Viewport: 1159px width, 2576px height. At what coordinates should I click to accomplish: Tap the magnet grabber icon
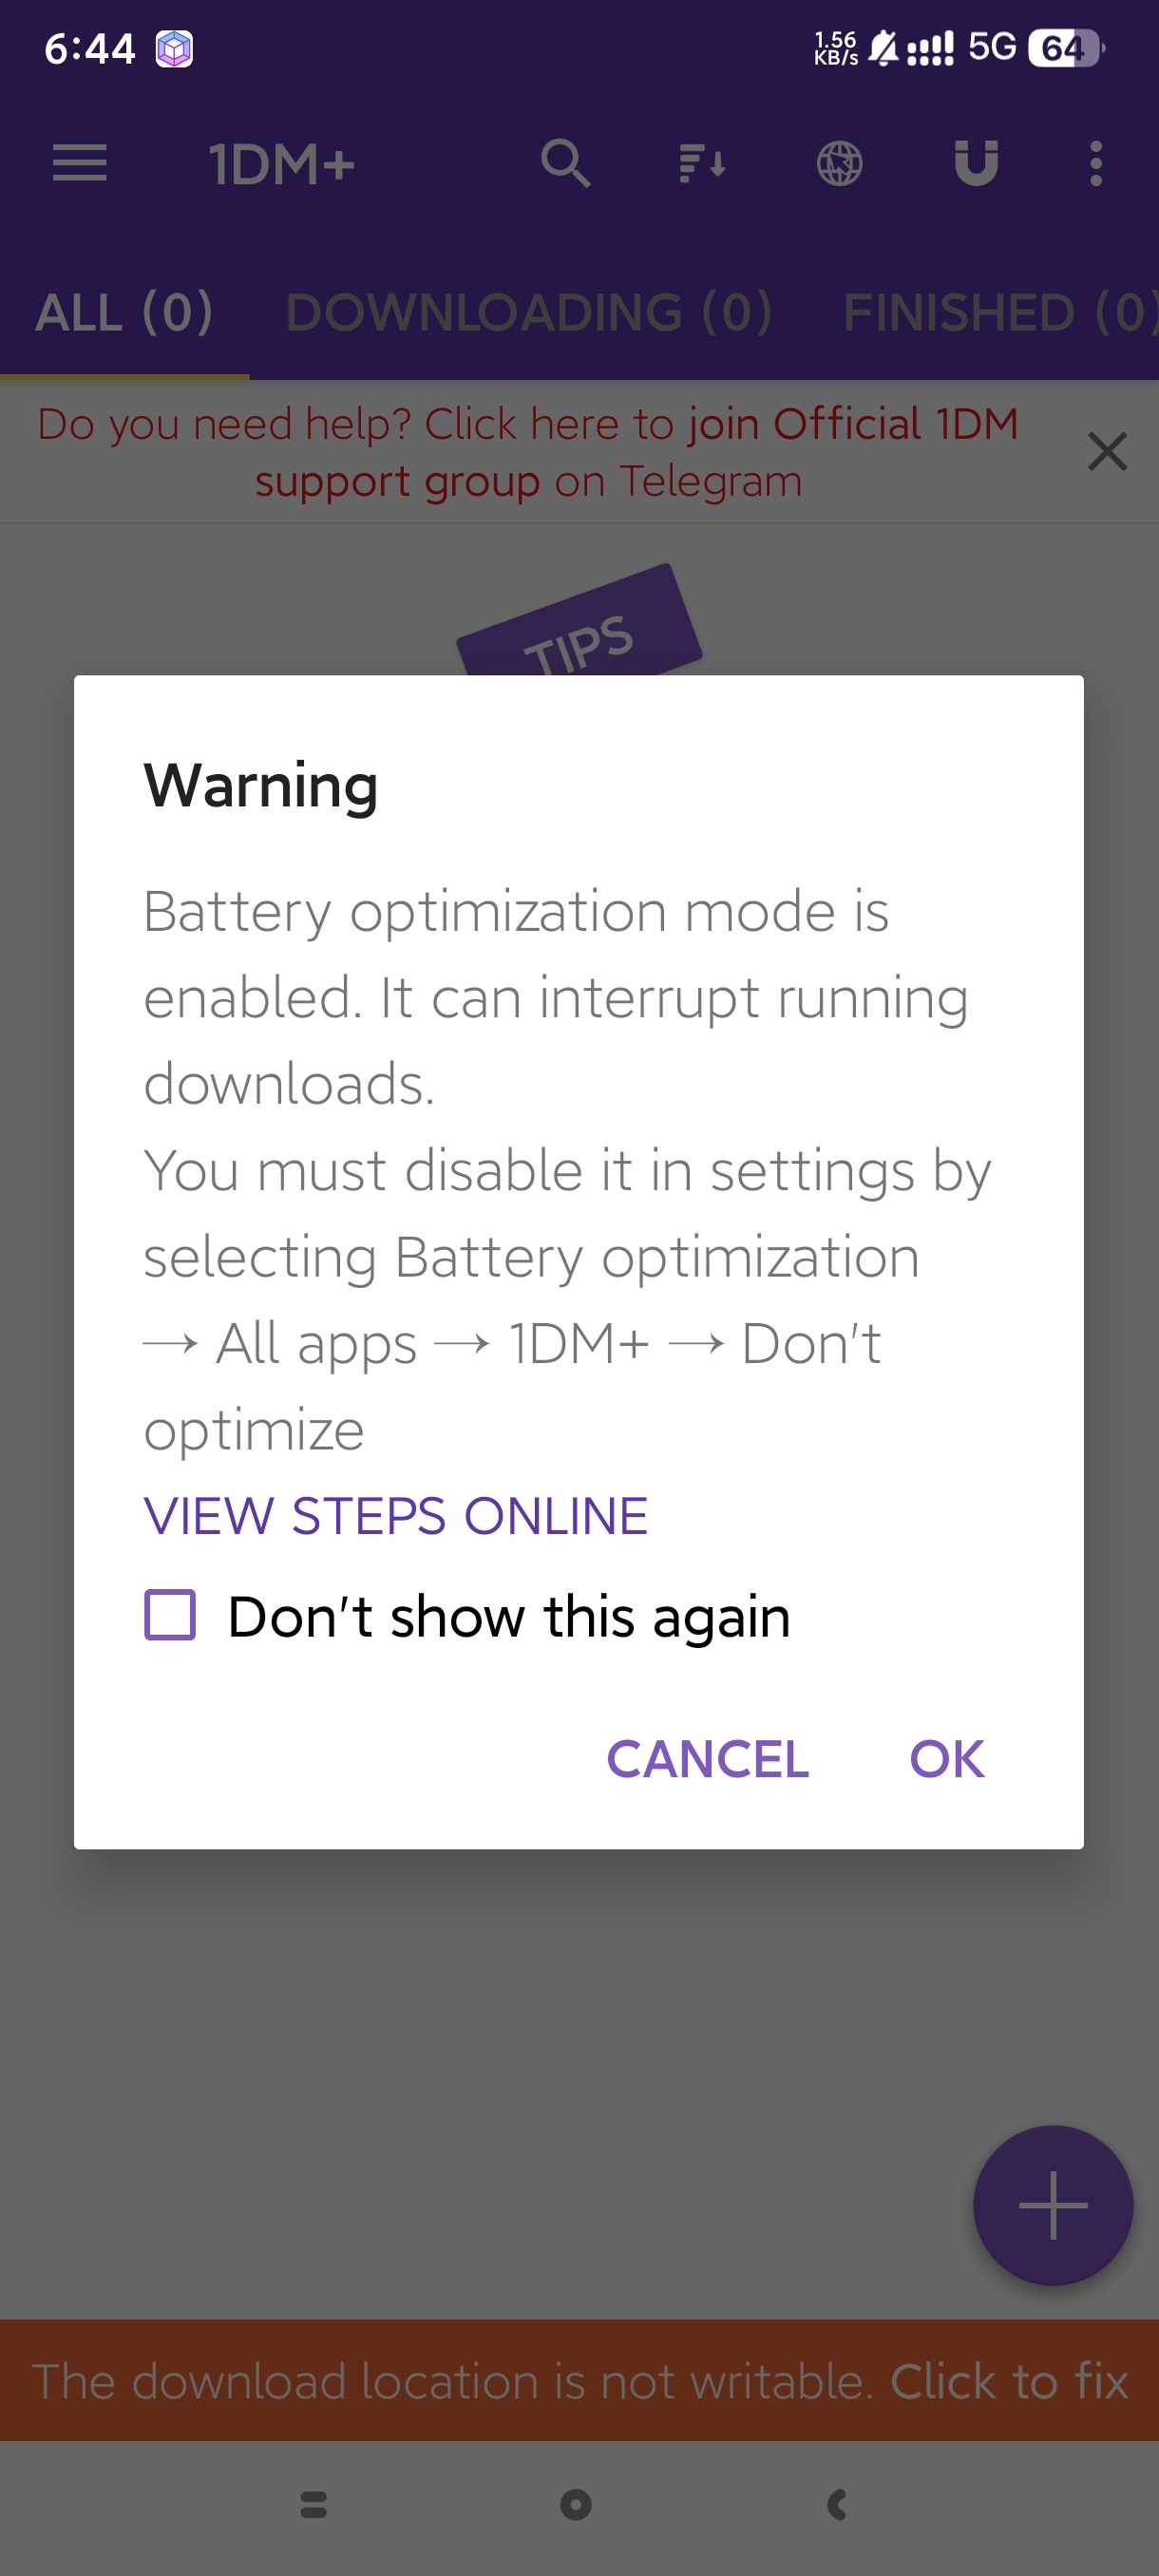point(976,163)
